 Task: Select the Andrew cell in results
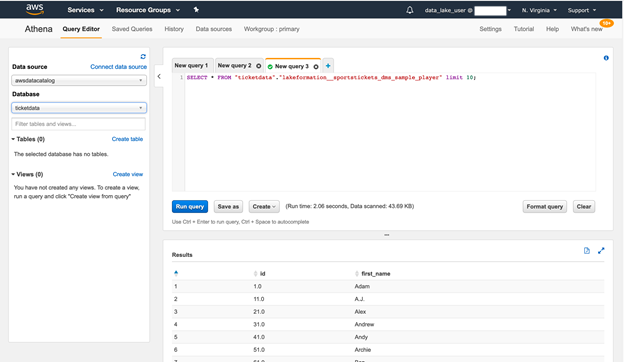point(364,325)
